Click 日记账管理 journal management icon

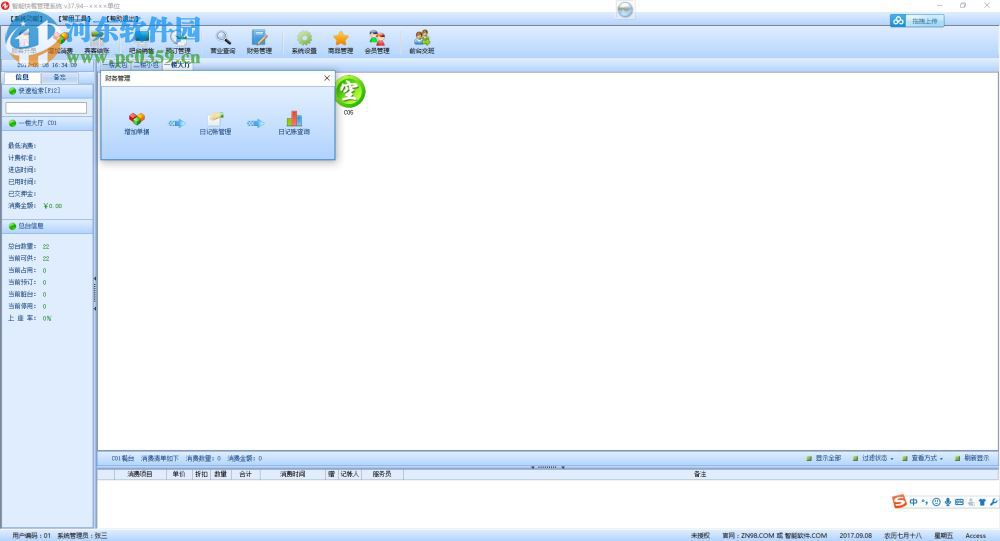pos(215,123)
